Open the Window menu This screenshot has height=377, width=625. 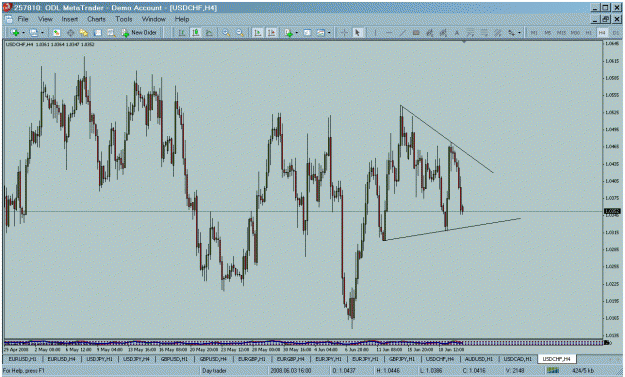tap(153, 19)
